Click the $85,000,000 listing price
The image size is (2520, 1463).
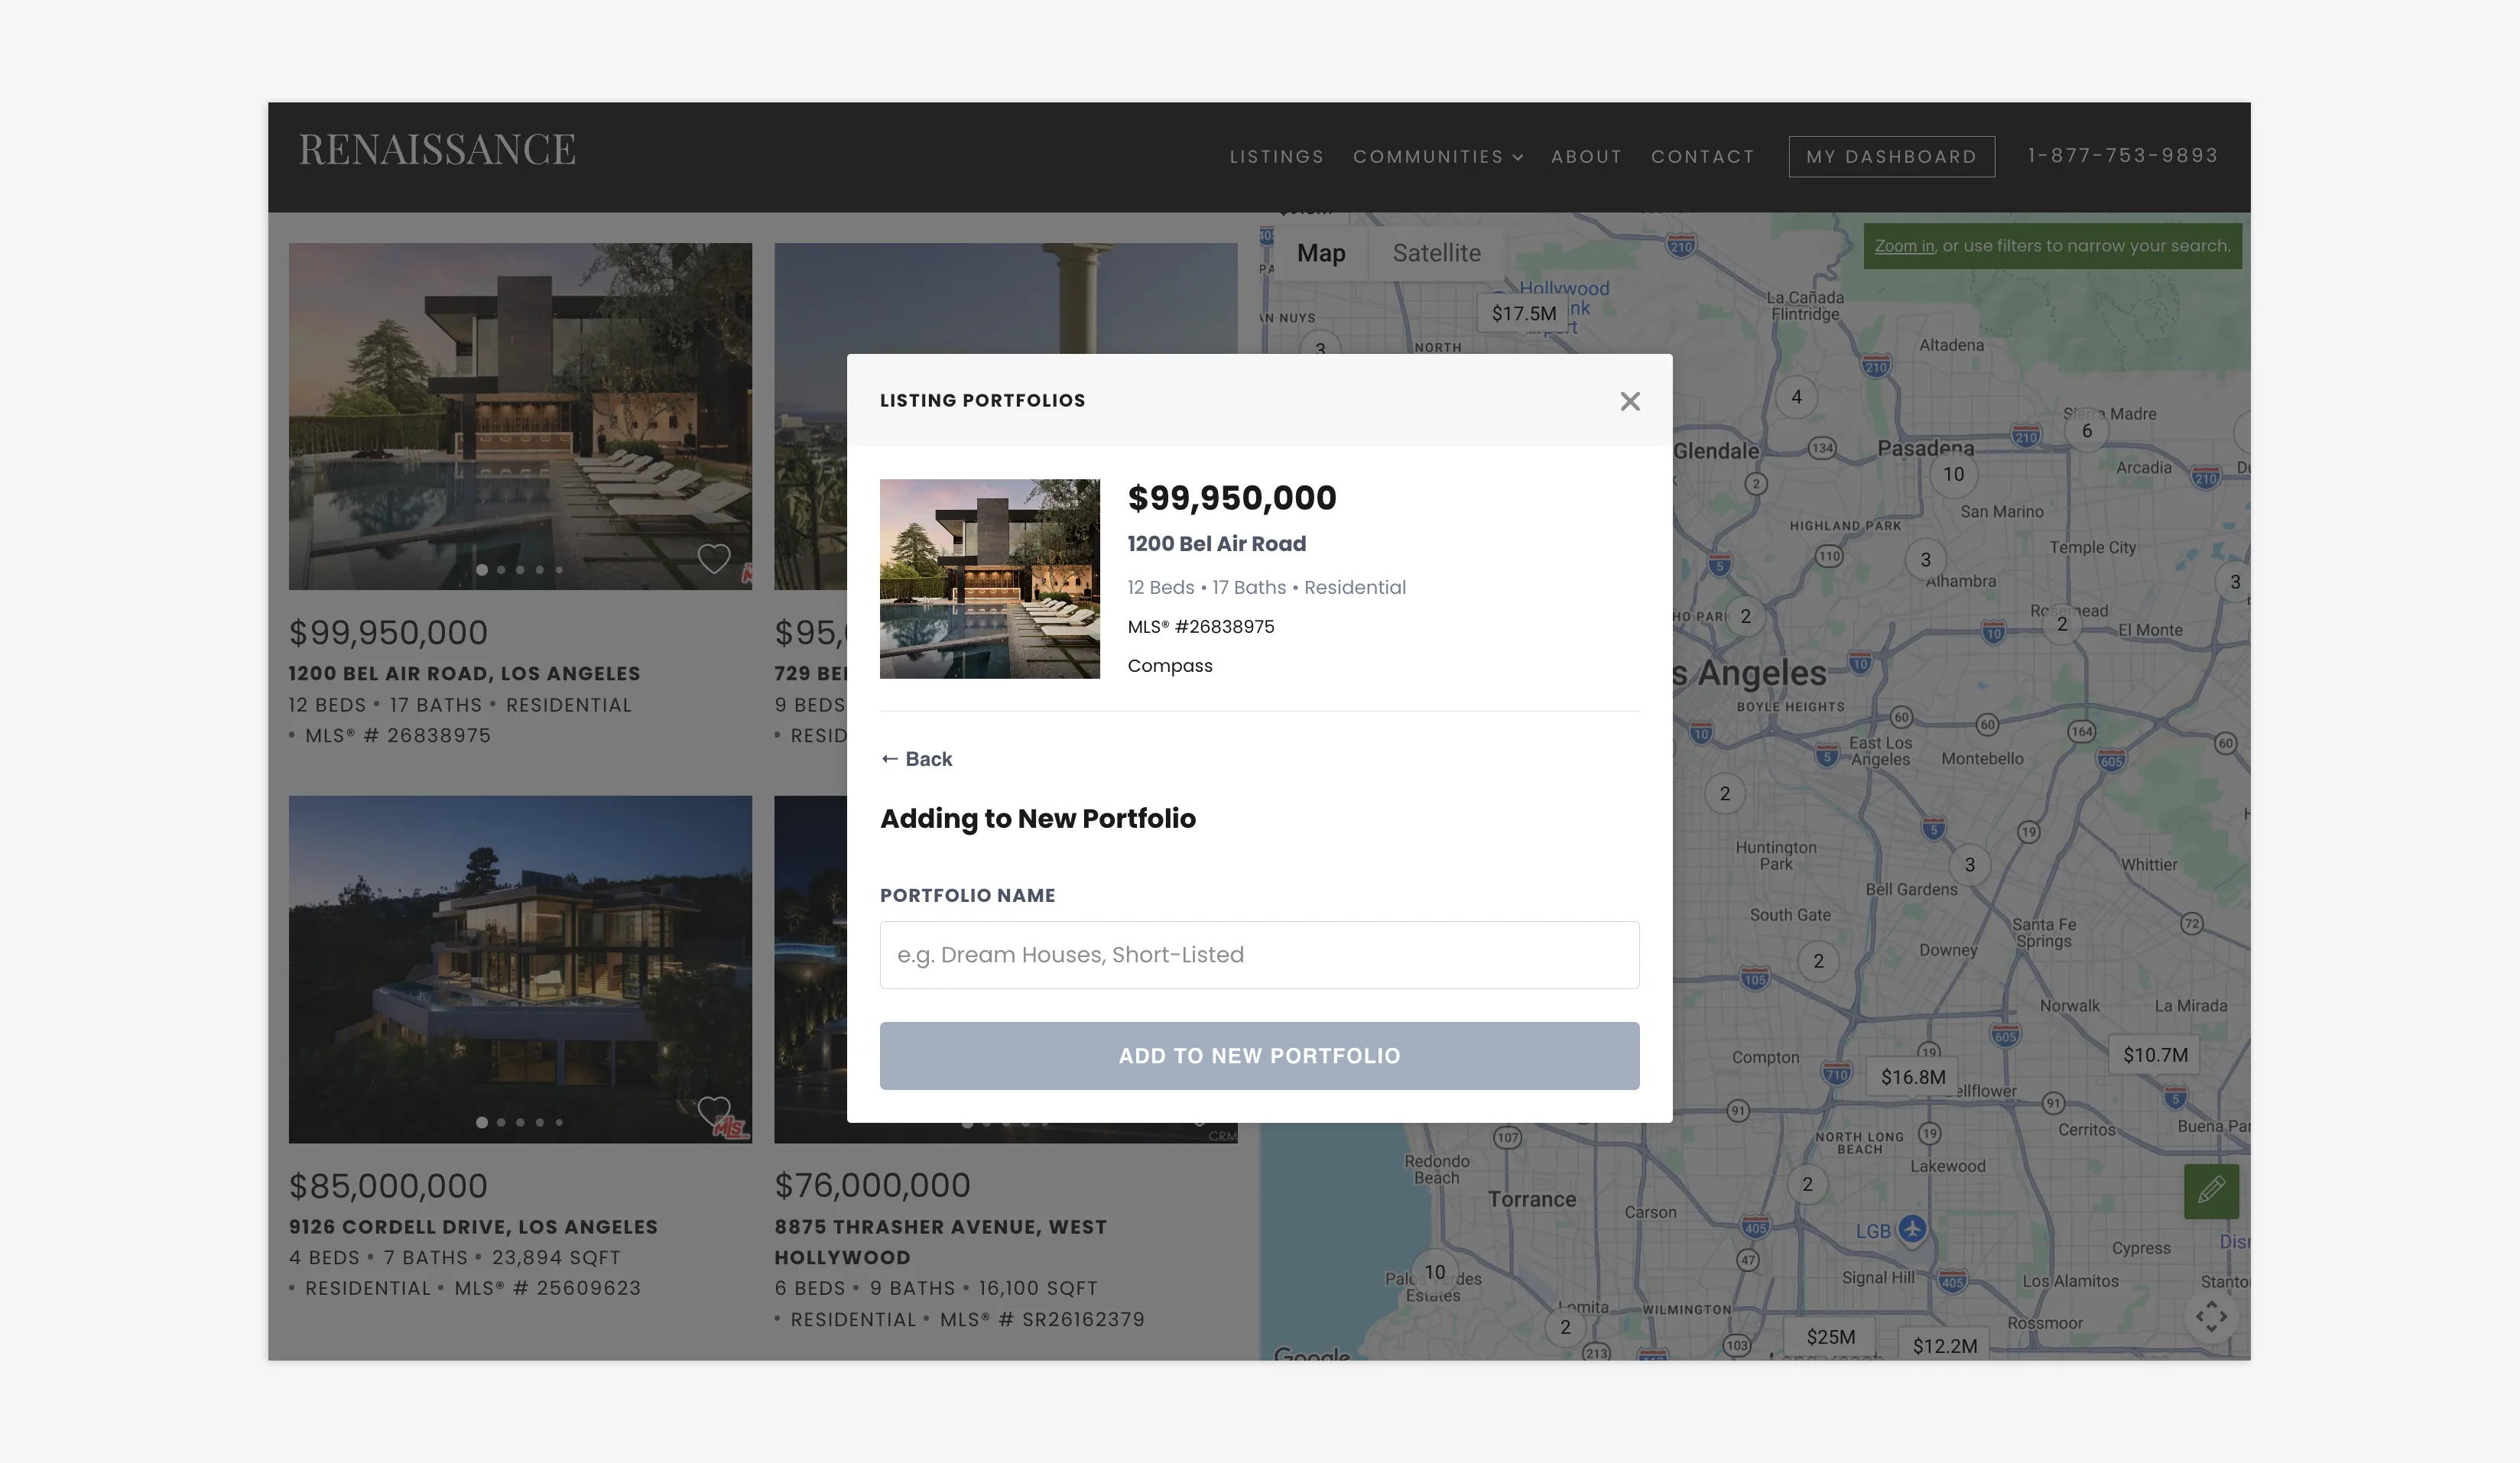pyautogui.click(x=388, y=1186)
